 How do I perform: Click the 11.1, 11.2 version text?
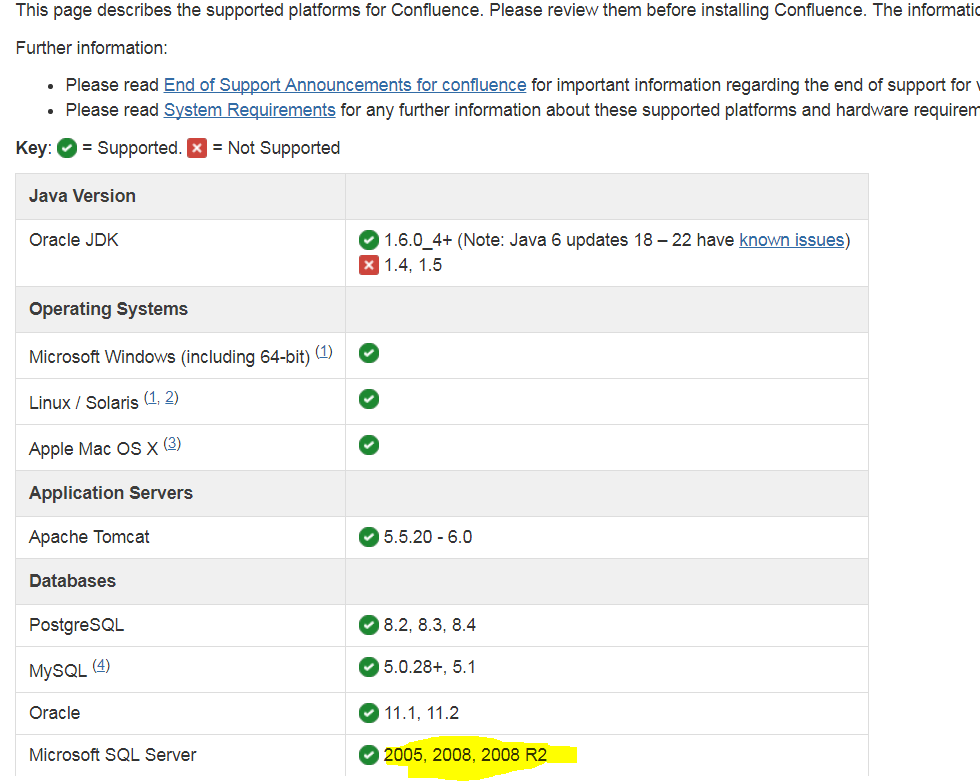421,713
